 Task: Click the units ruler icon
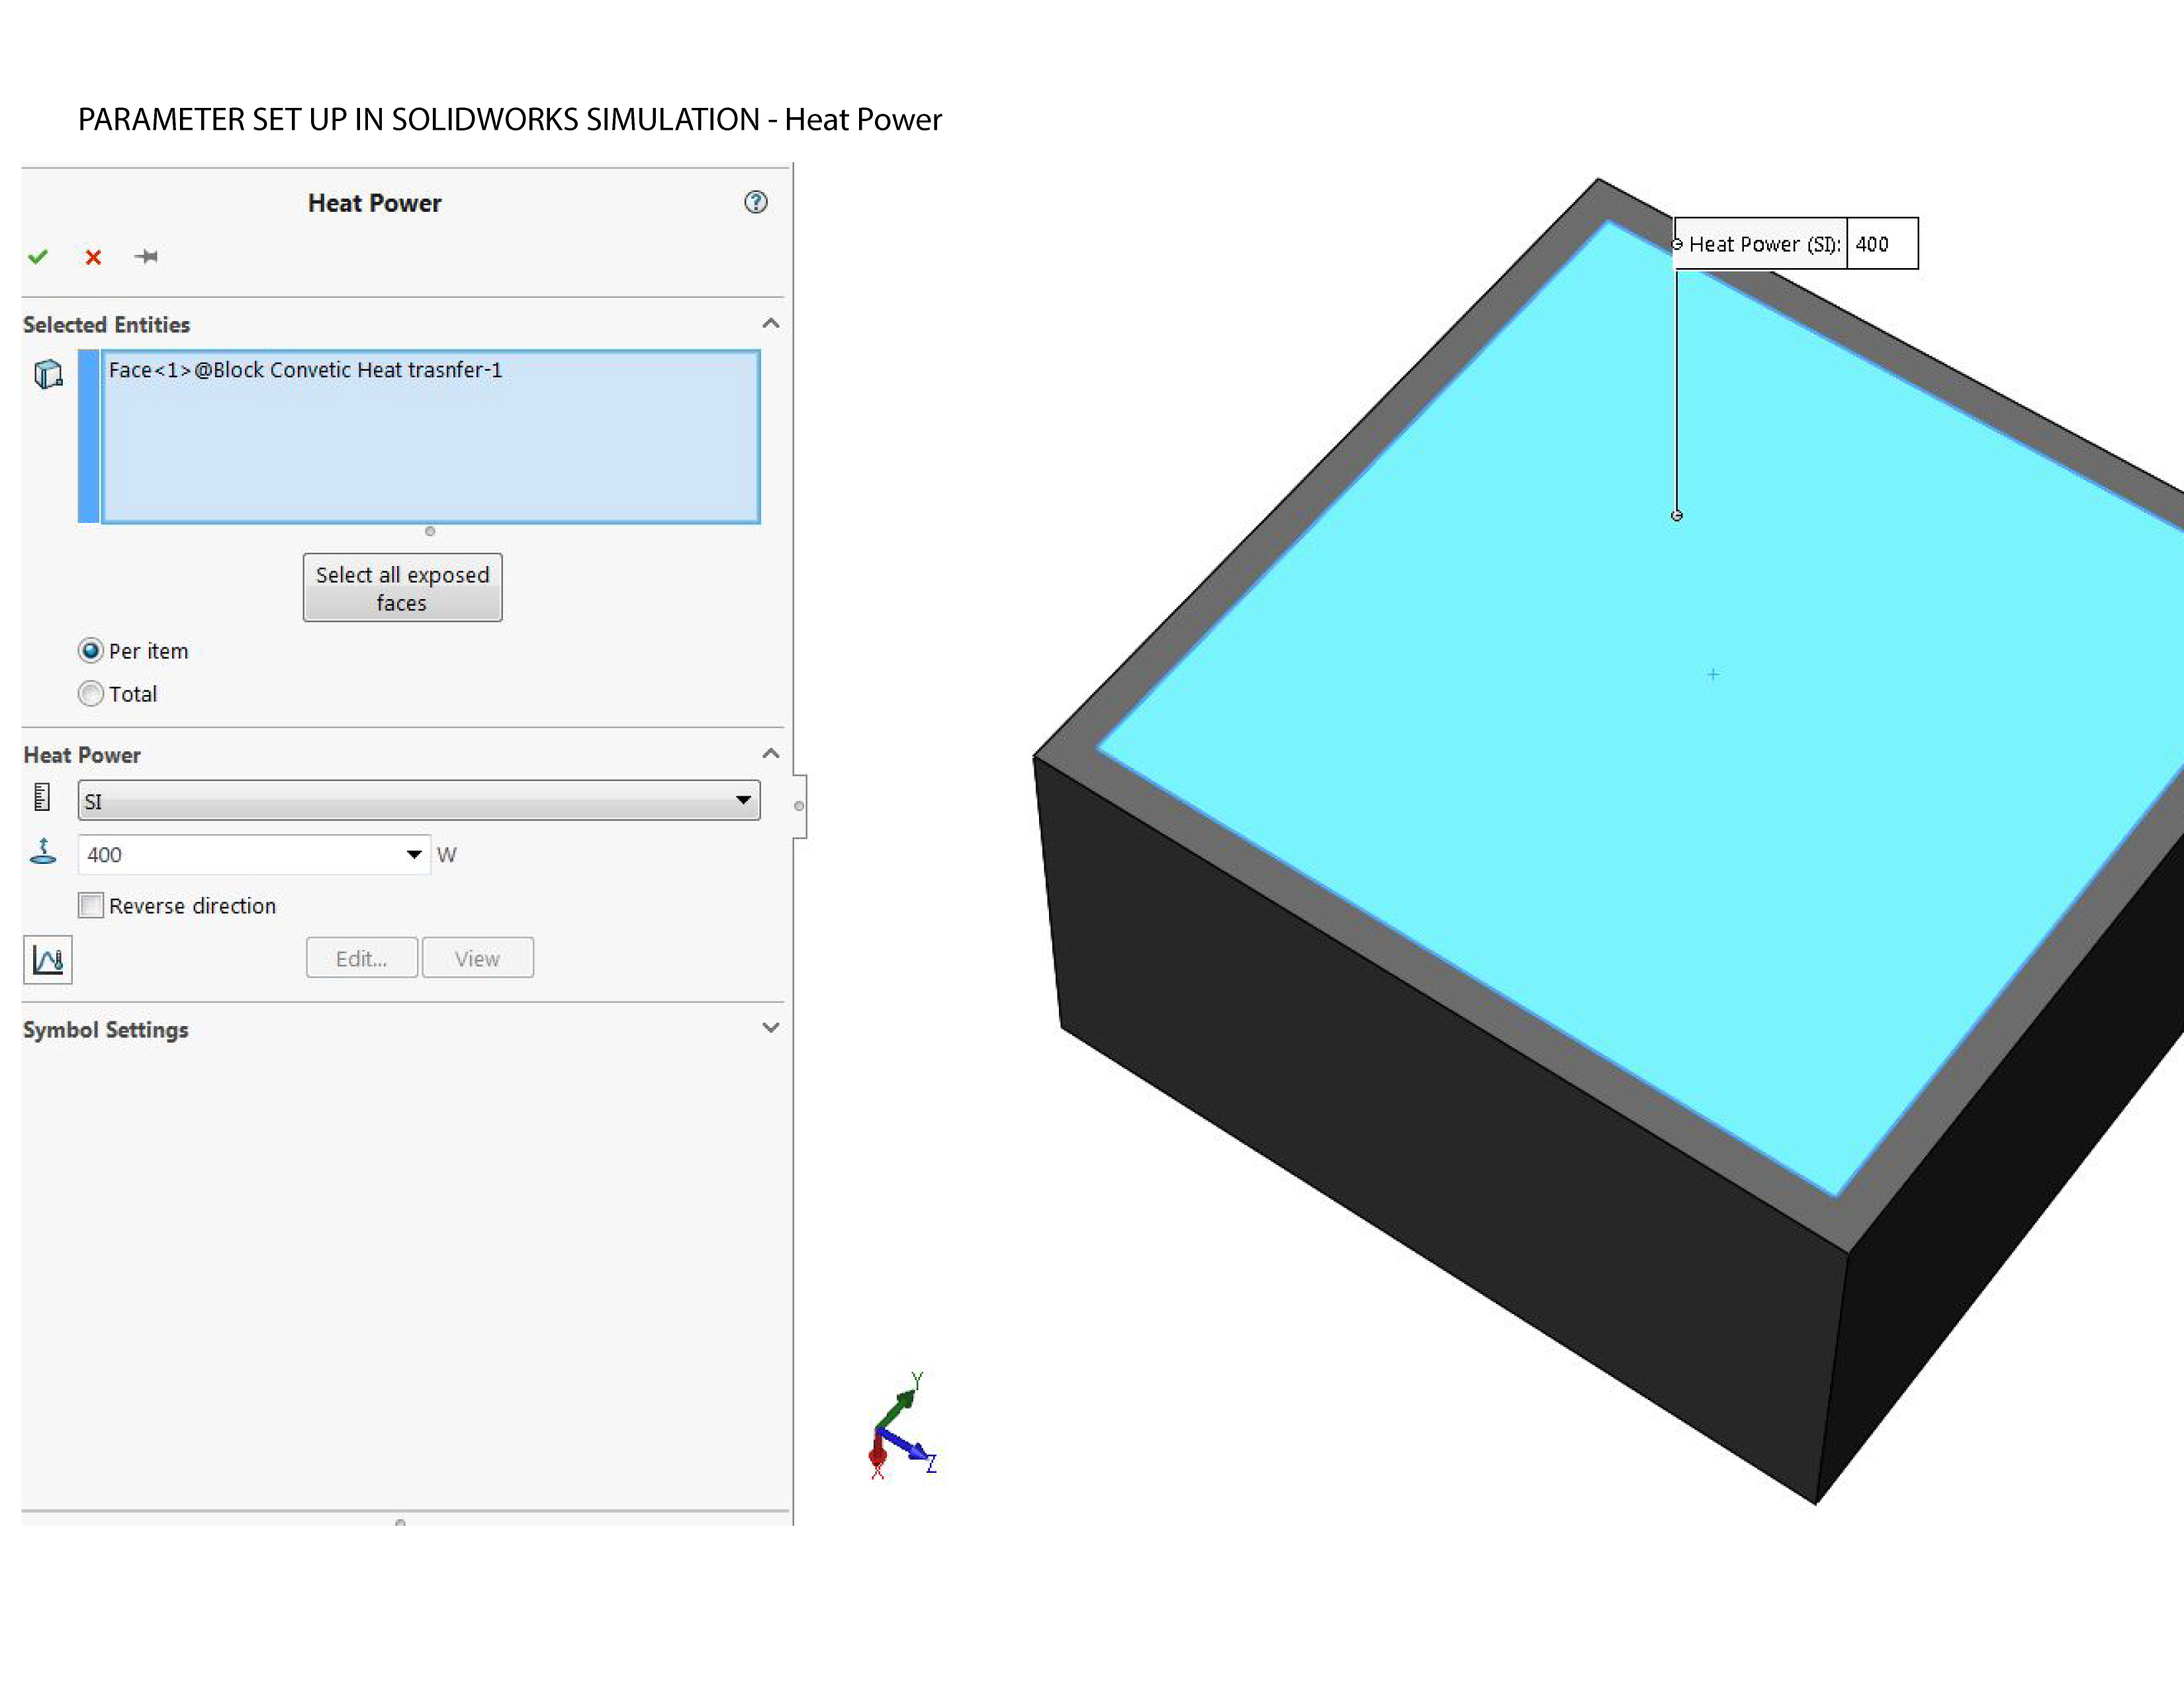pyautogui.click(x=42, y=797)
